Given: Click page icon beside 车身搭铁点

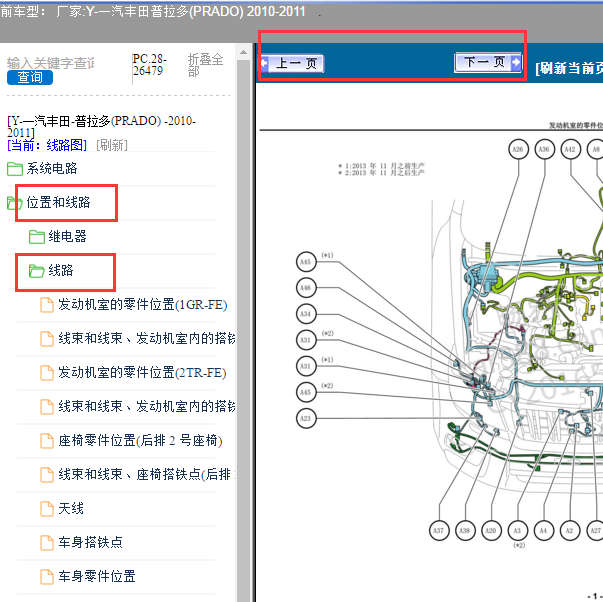Looking at the screenshot, I should (47, 543).
